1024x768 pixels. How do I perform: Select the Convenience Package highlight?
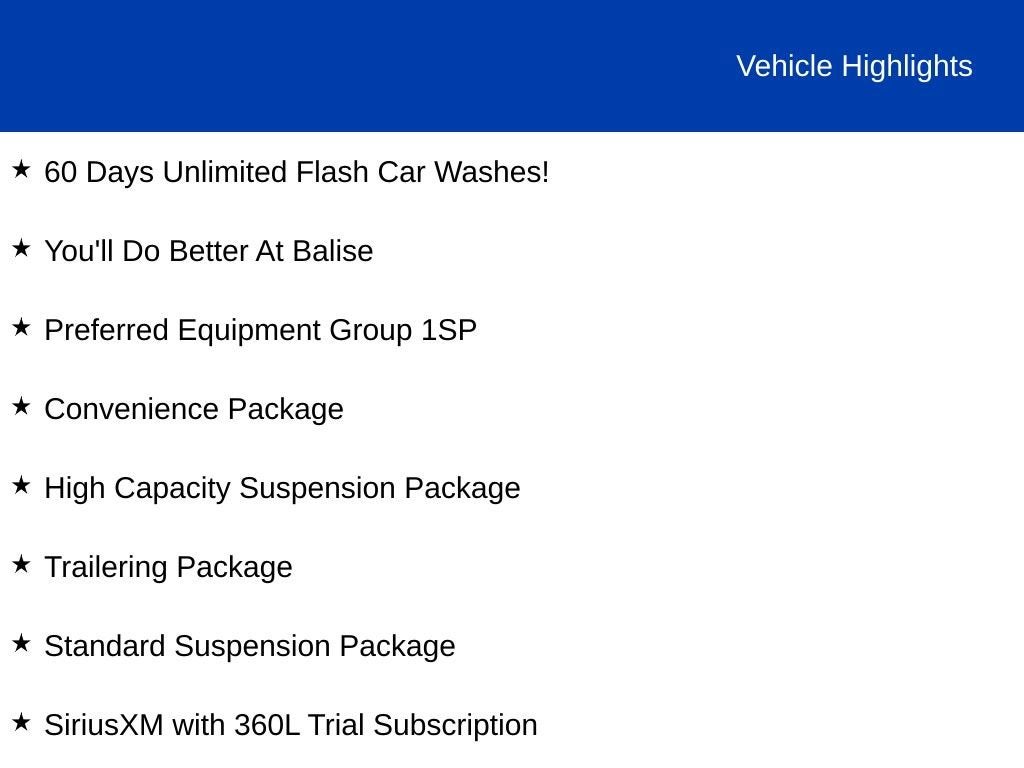(x=194, y=409)
